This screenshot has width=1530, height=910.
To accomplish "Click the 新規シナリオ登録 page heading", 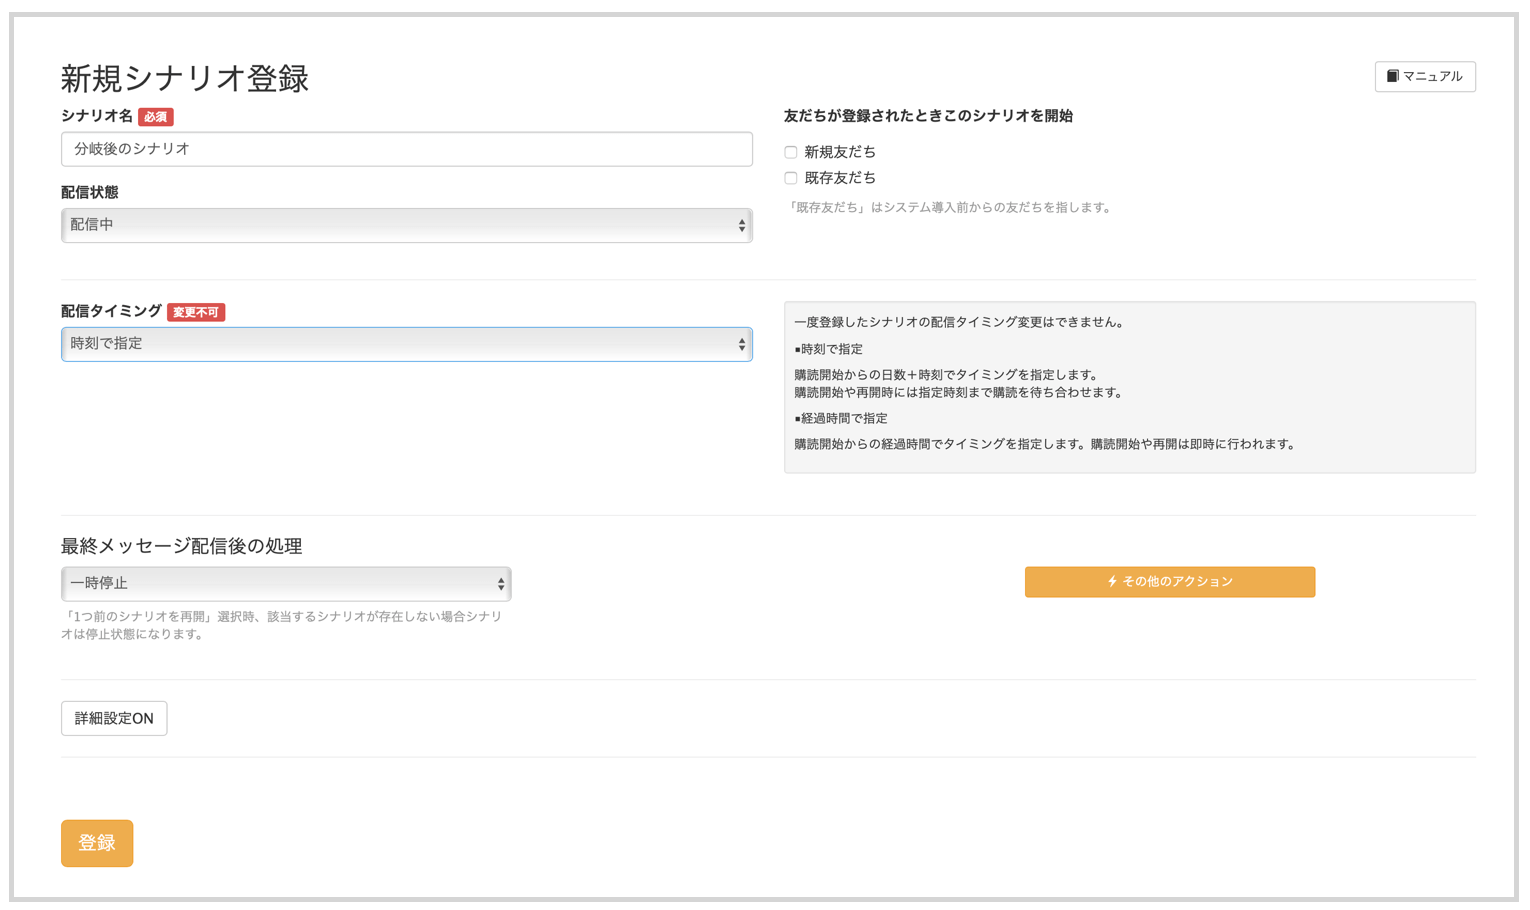I will point(185,78).
